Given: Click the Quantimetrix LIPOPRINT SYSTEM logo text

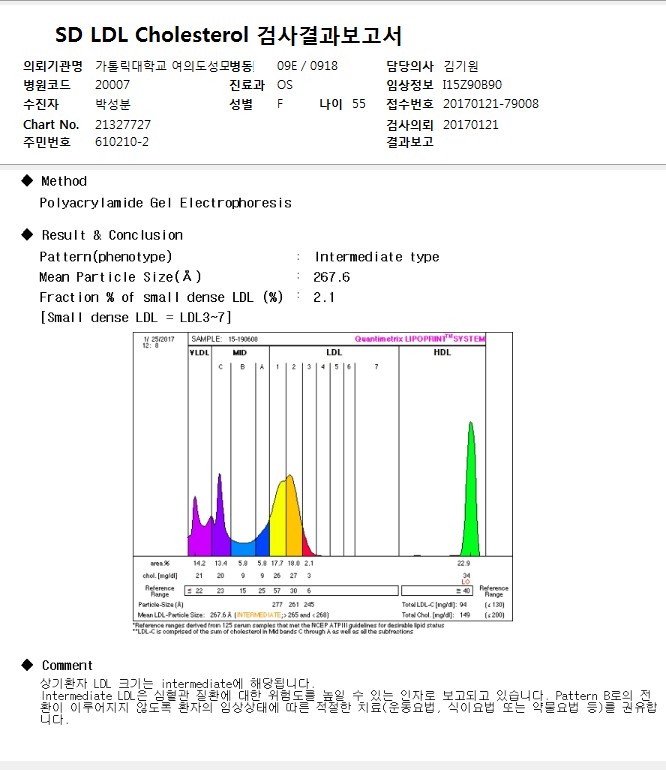Looking at the screenshot, I should [419, 339].
